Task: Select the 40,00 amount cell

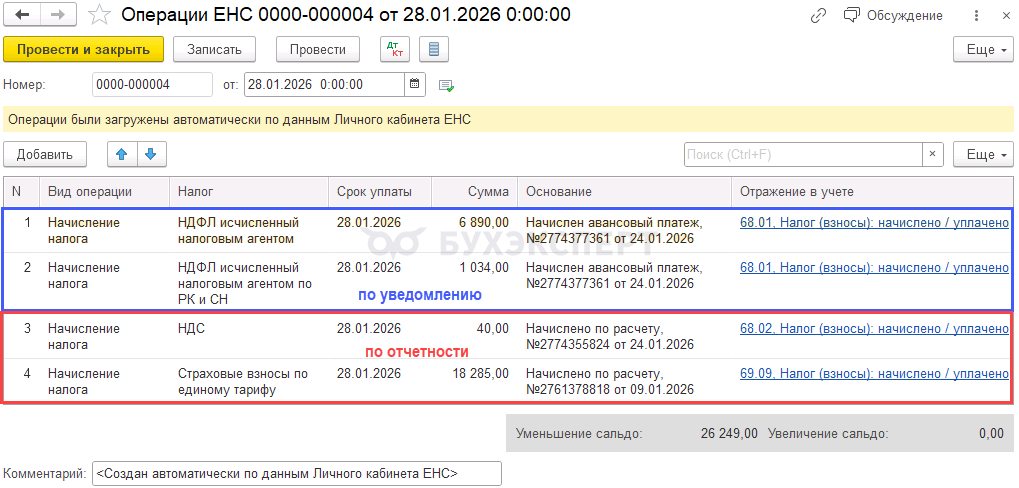Action: (474, 337)
